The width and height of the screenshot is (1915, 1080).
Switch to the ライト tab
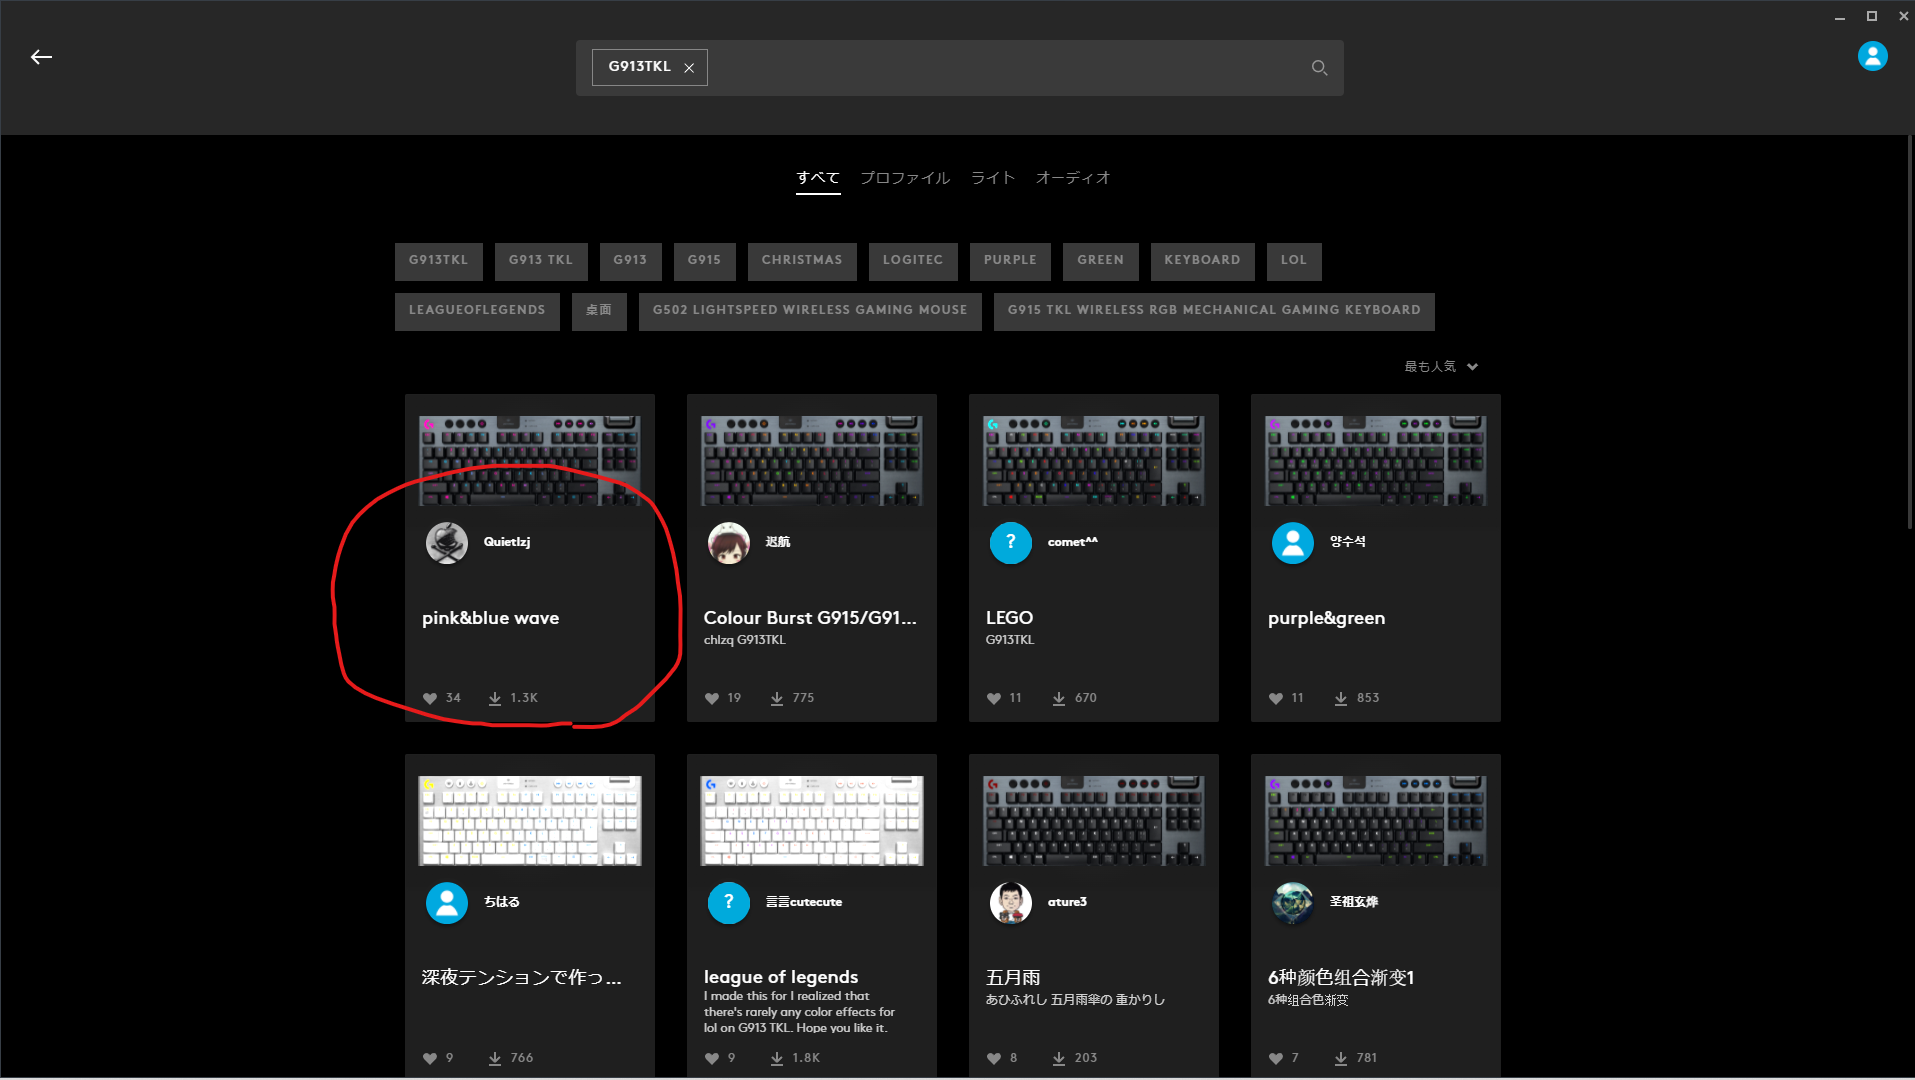click(x=991, y=177)
